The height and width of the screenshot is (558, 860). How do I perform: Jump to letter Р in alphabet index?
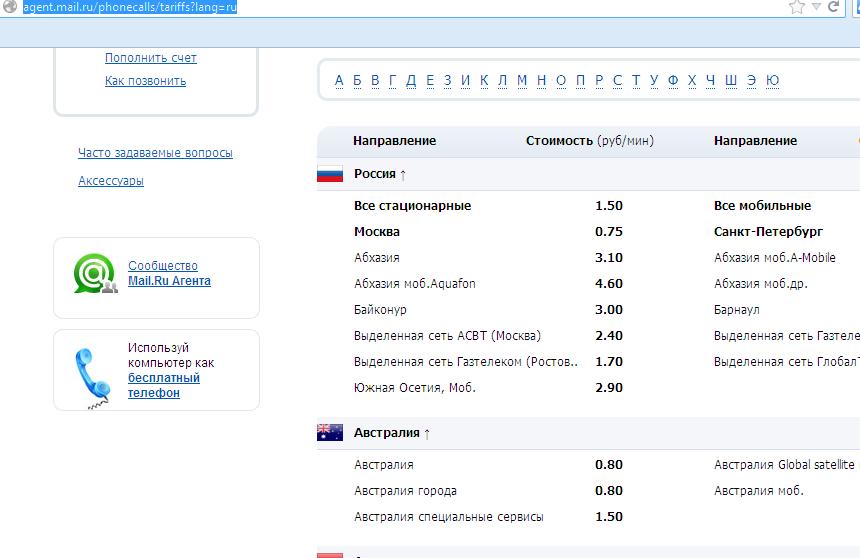tap(599, 80)
